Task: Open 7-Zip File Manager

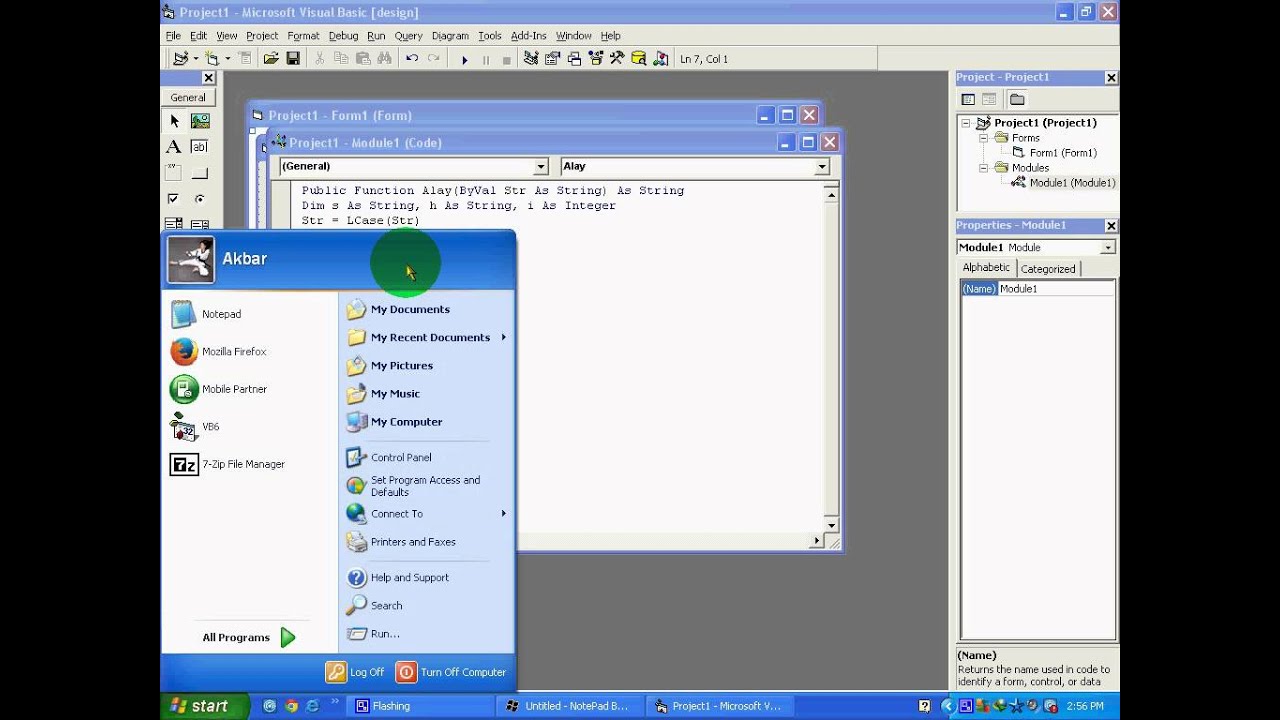Action: pos(228,464)
